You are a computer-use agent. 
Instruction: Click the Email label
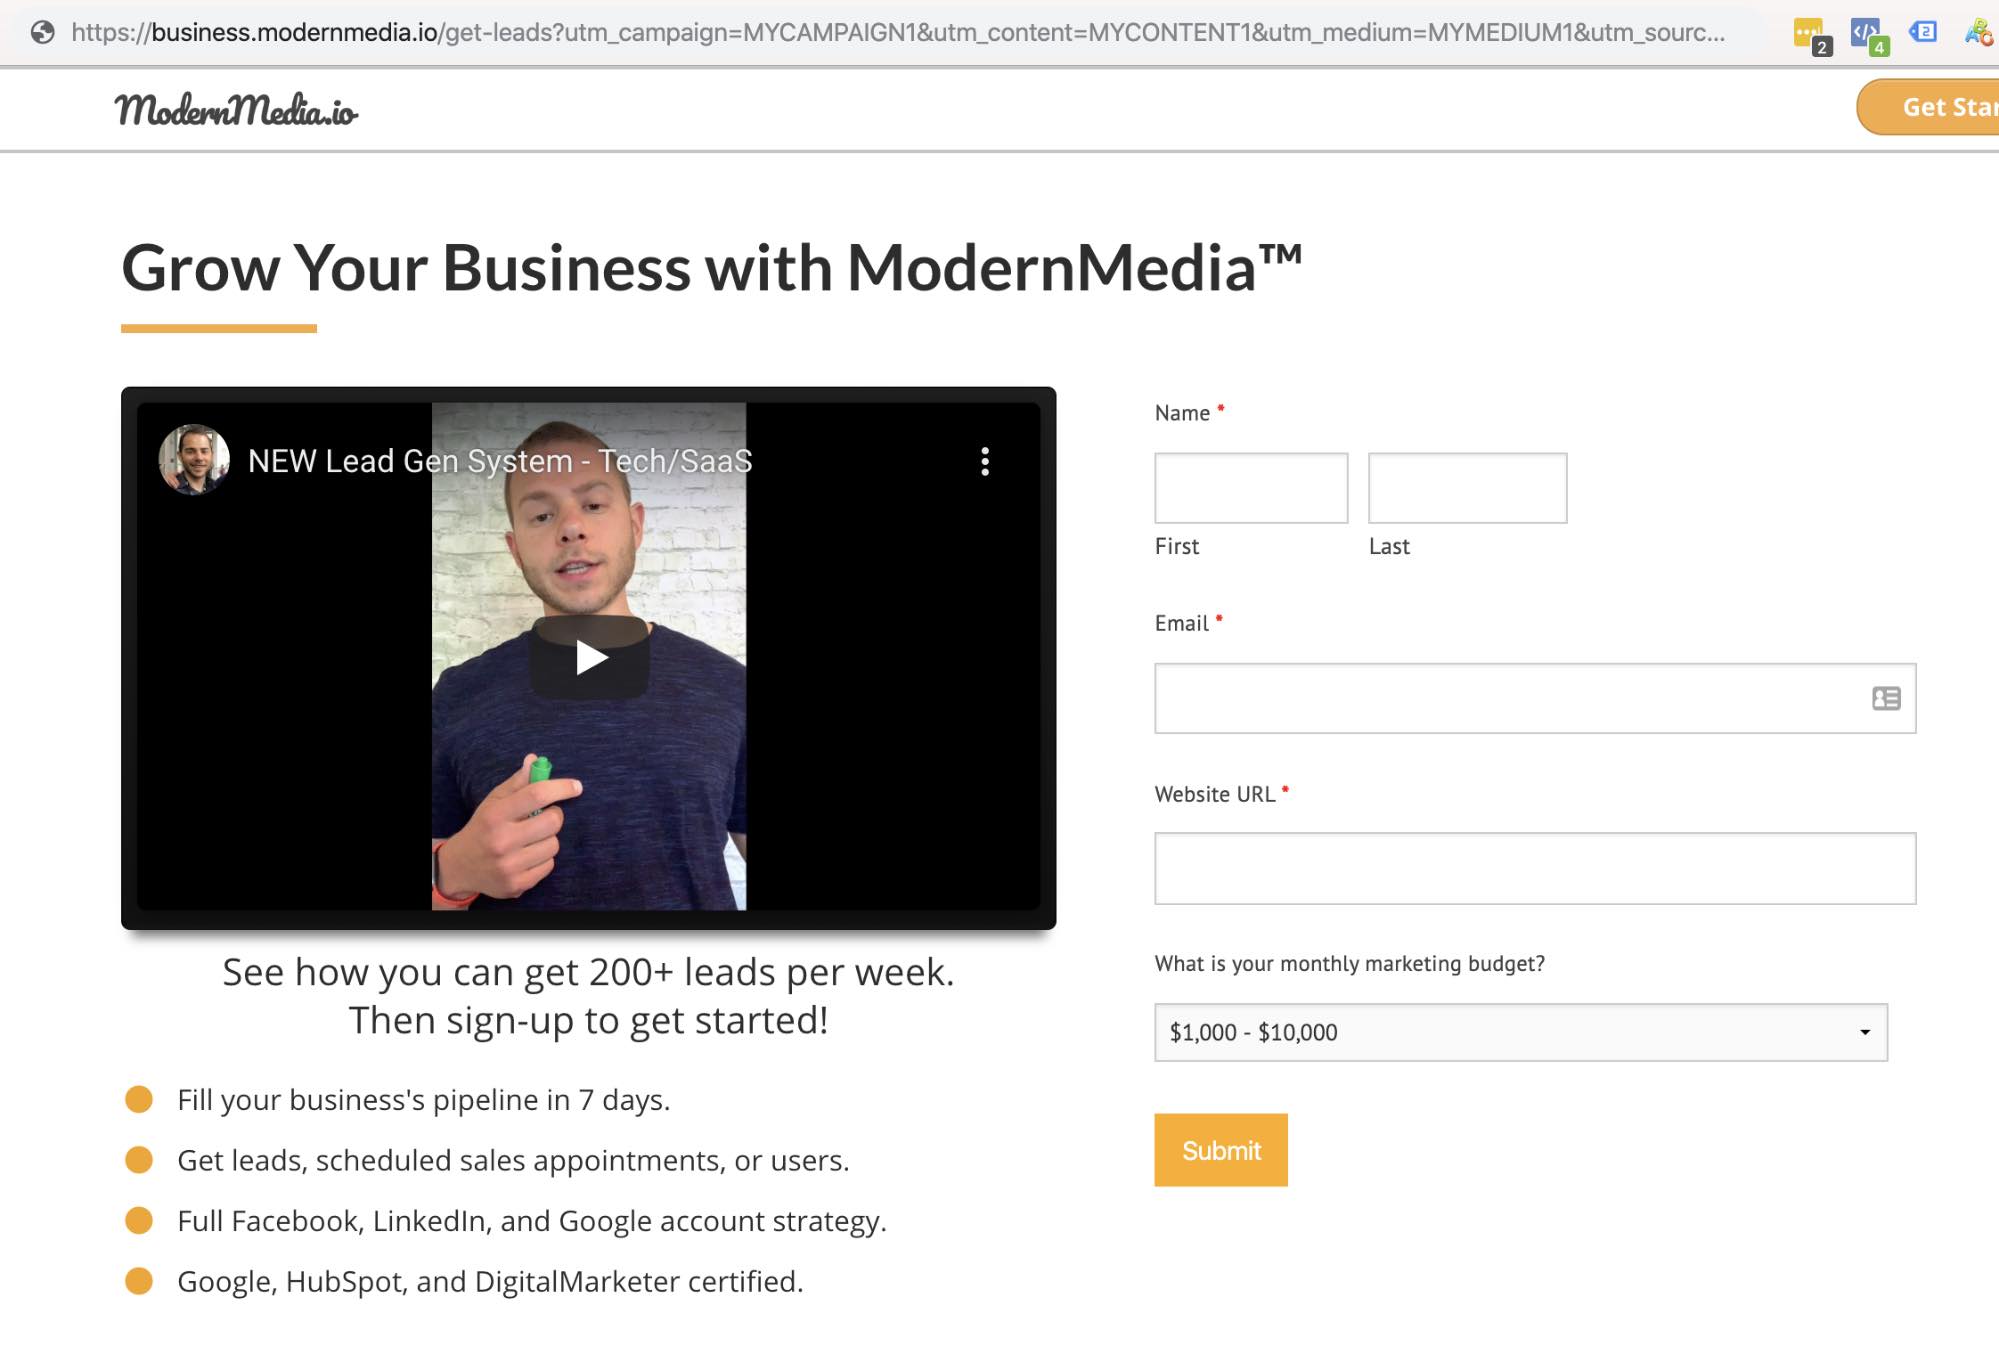(1181, 623)
